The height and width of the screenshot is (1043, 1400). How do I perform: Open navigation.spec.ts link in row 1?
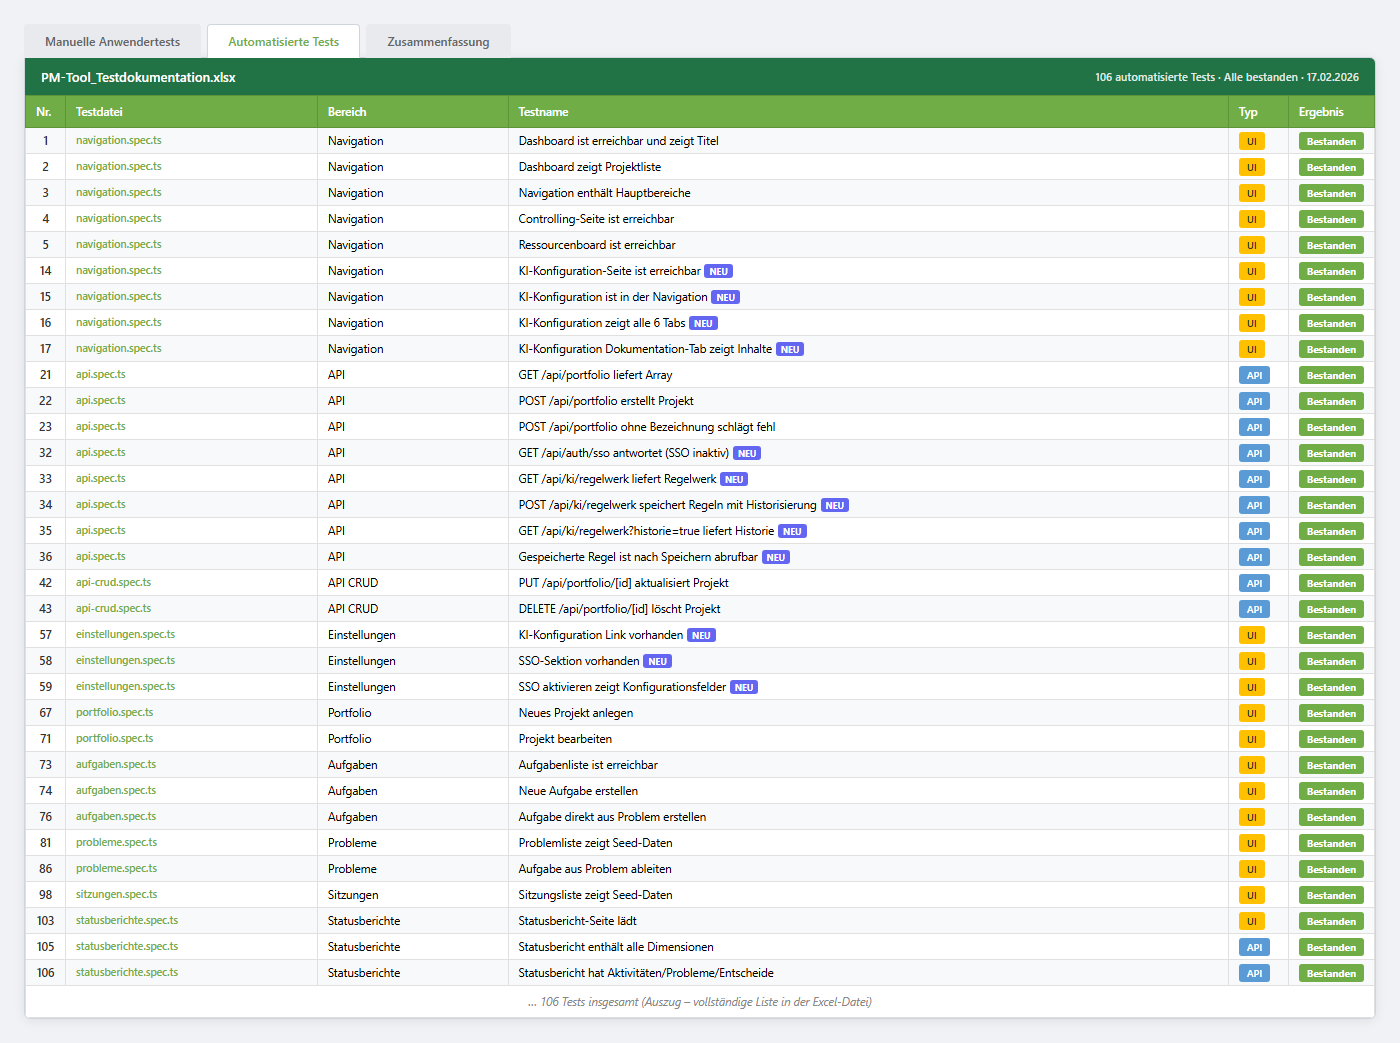pyautogui.click(x=119, y=140)
